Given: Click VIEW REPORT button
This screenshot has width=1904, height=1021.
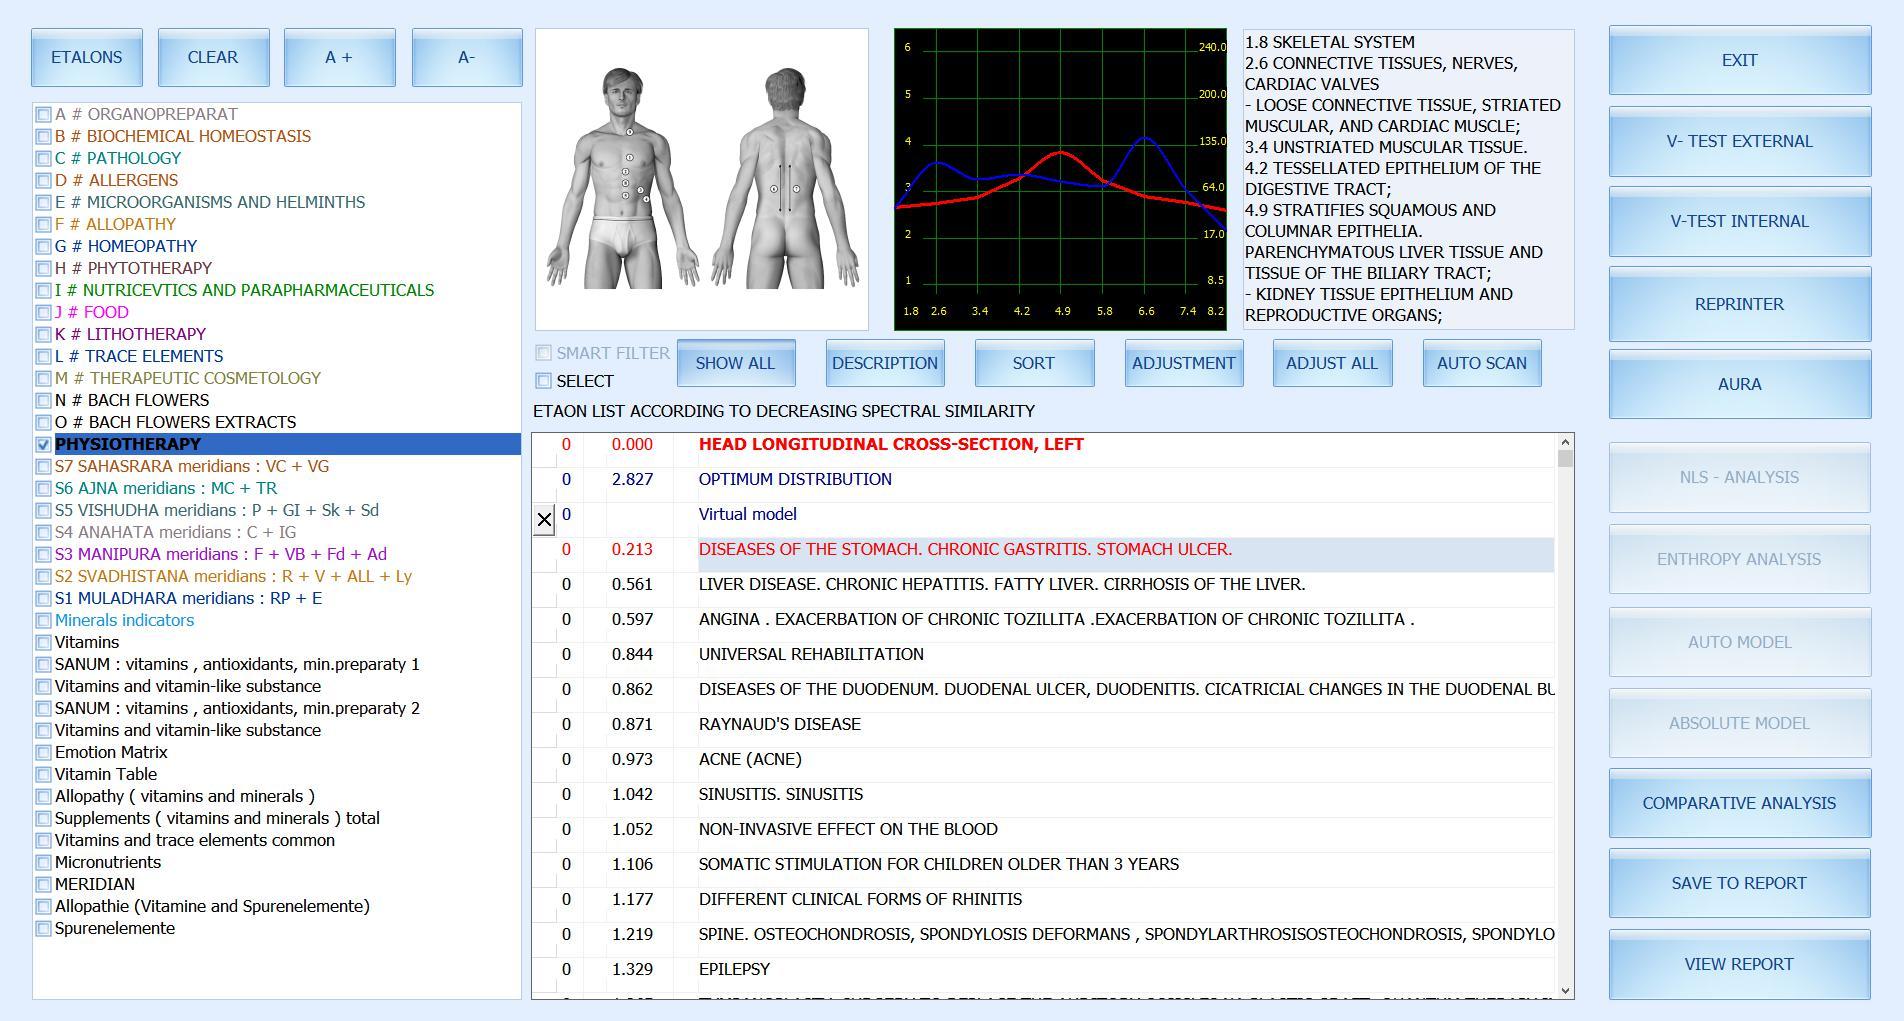Looking at the screenshot, I should tap(1740, 964).
